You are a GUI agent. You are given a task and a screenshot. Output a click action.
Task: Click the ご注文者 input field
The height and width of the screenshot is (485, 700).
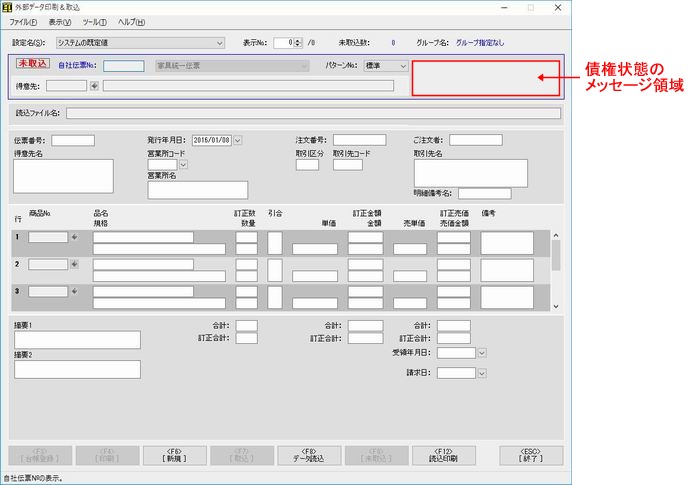tap(476, 140)
